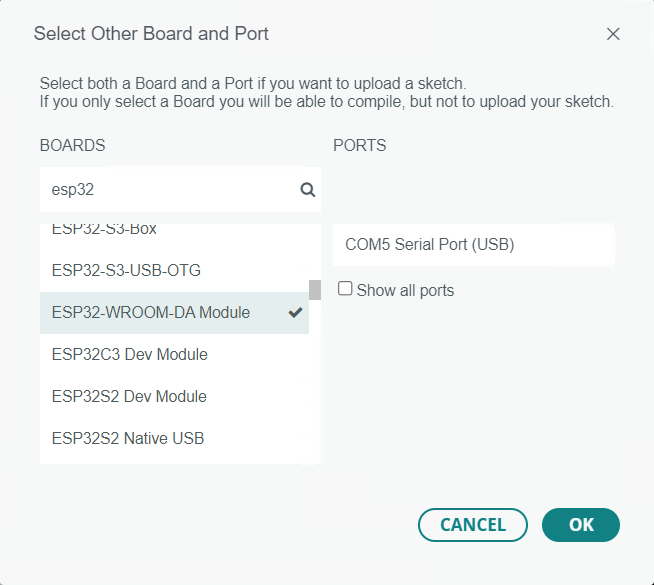Select ESP32S2 Dev Module board

(x=174, y=397)
